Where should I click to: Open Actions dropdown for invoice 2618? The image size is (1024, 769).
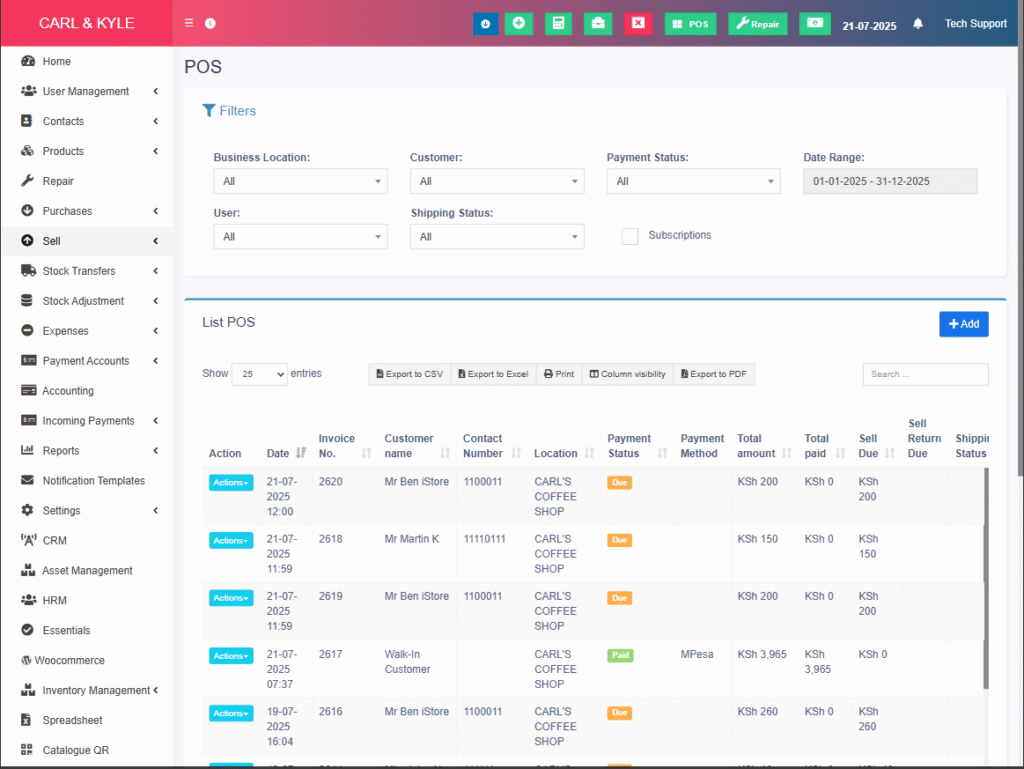[x=231, y=541]
